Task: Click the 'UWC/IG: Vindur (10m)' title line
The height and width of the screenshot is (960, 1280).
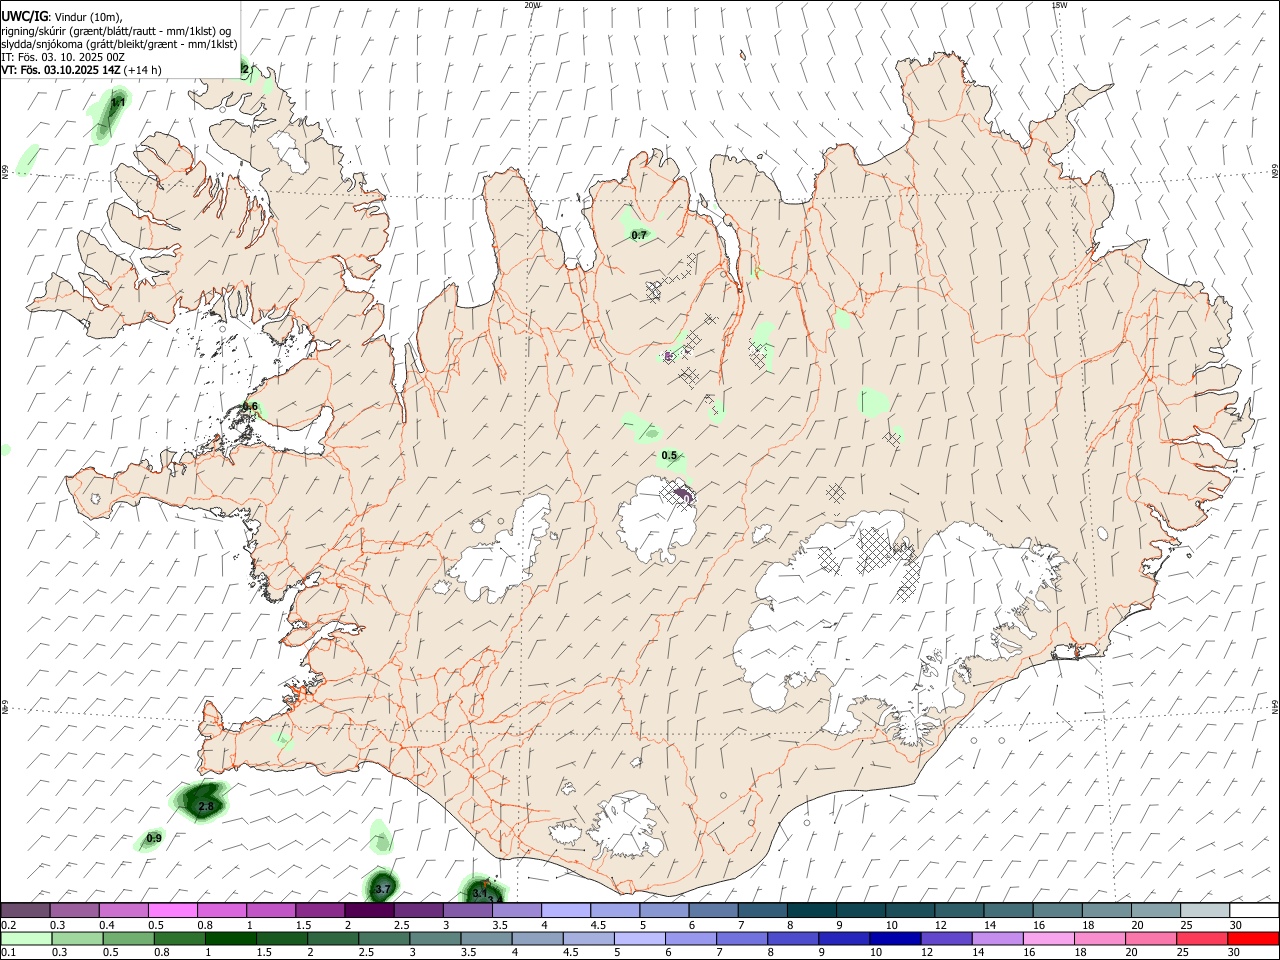Action: (x=62, y=17)
